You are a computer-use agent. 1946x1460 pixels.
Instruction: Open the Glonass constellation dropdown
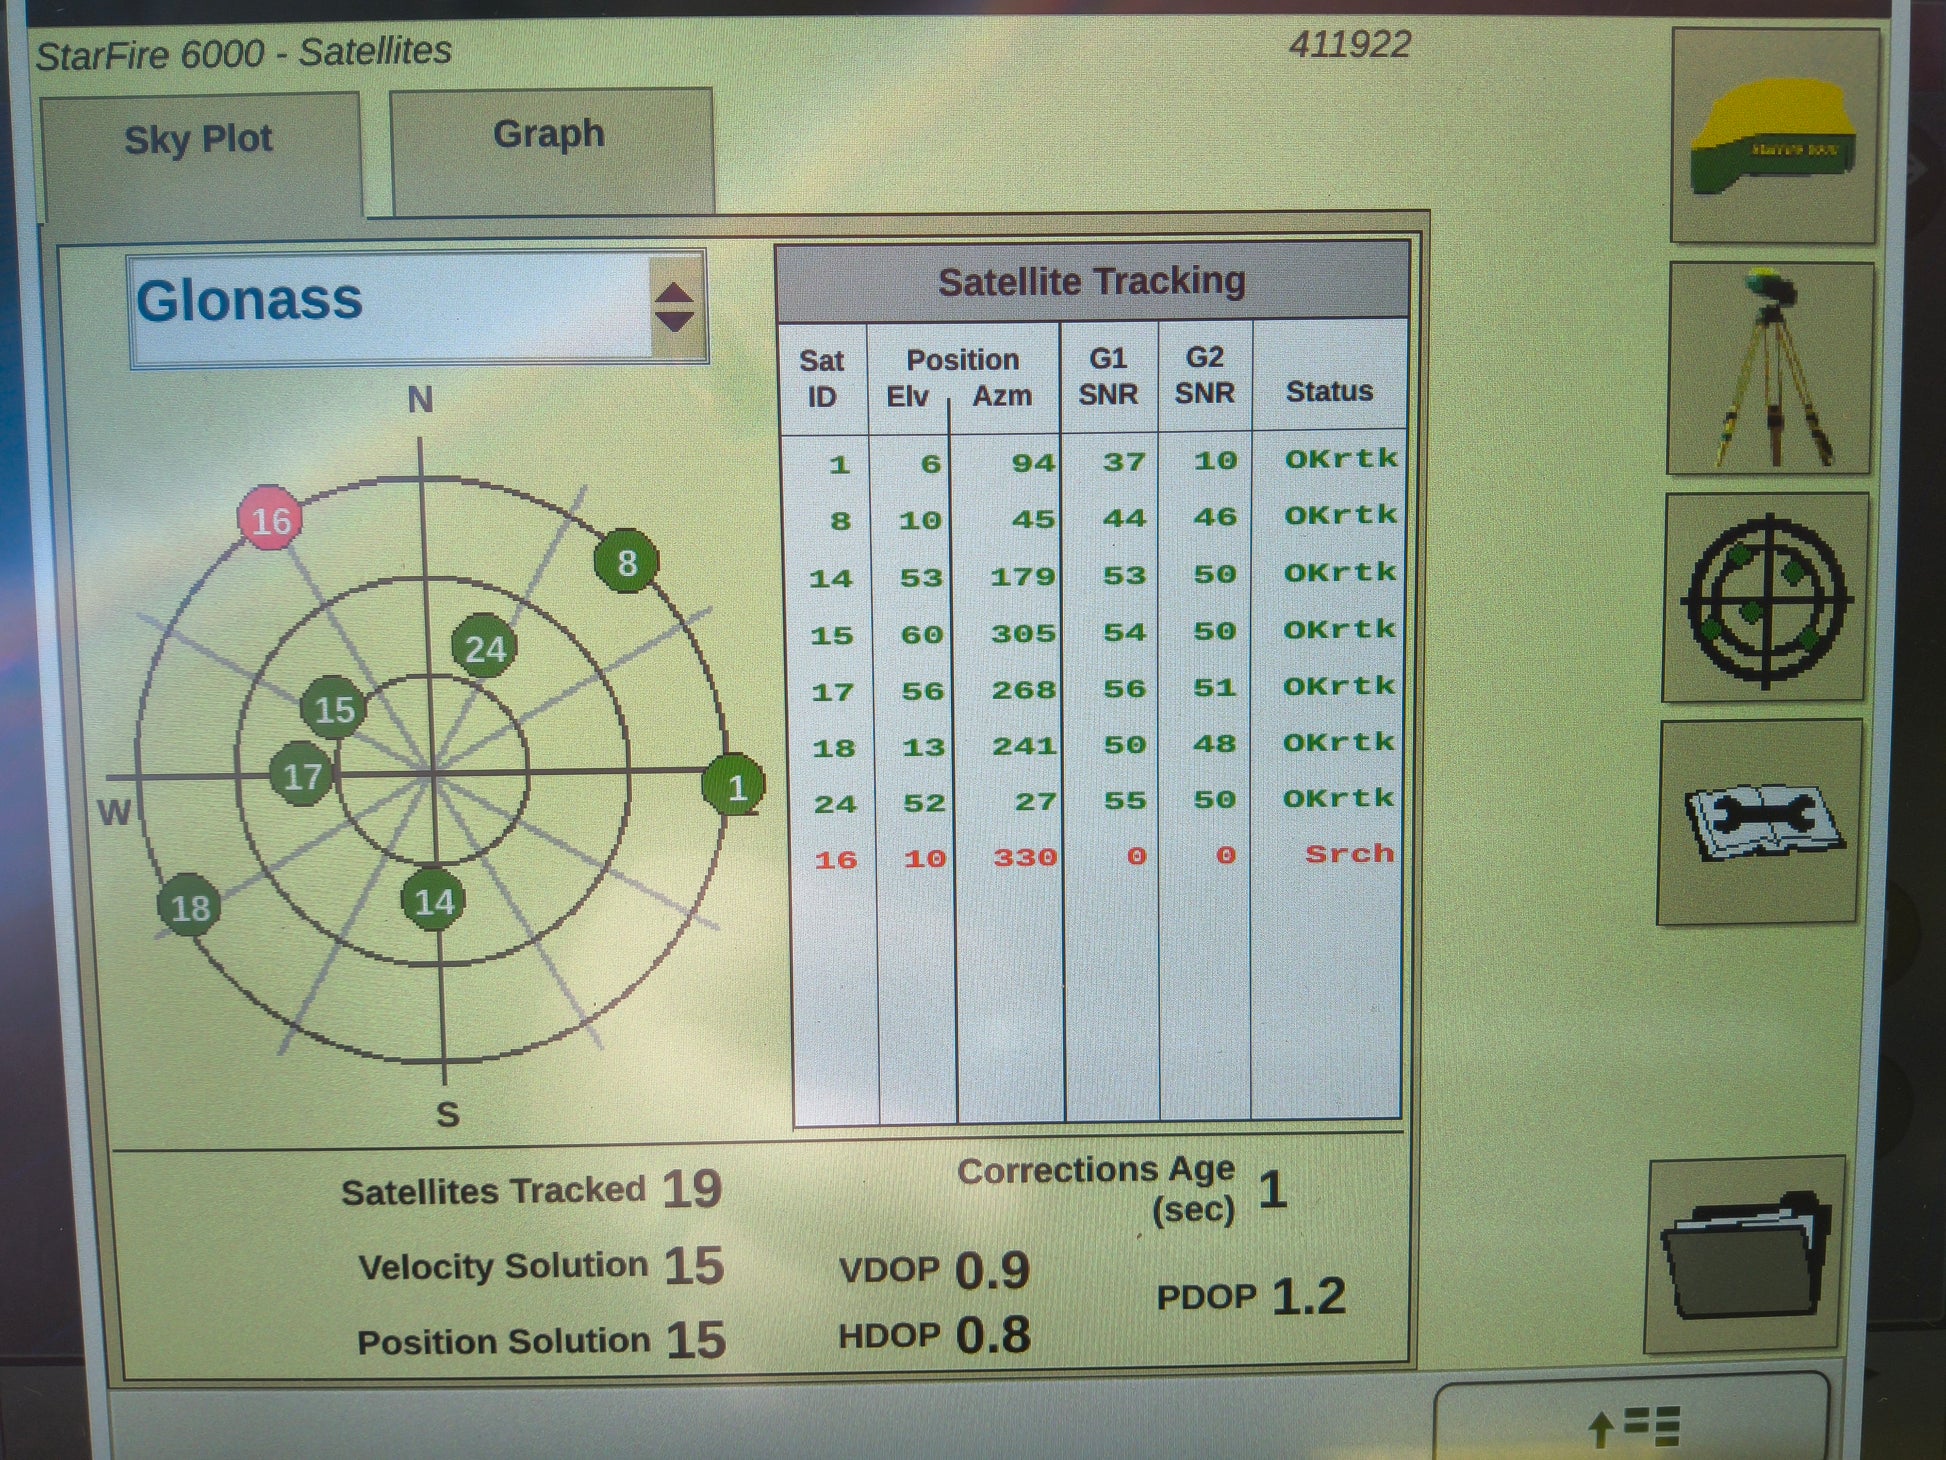click(390, 306)
